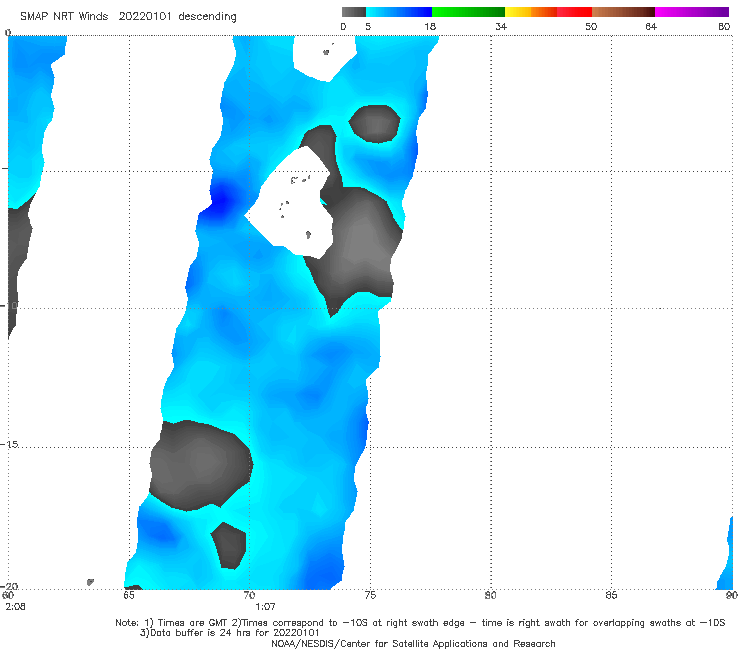Click the color bar label '50'
The width and height of the screenshot is (740, 650).
[591, 27]
